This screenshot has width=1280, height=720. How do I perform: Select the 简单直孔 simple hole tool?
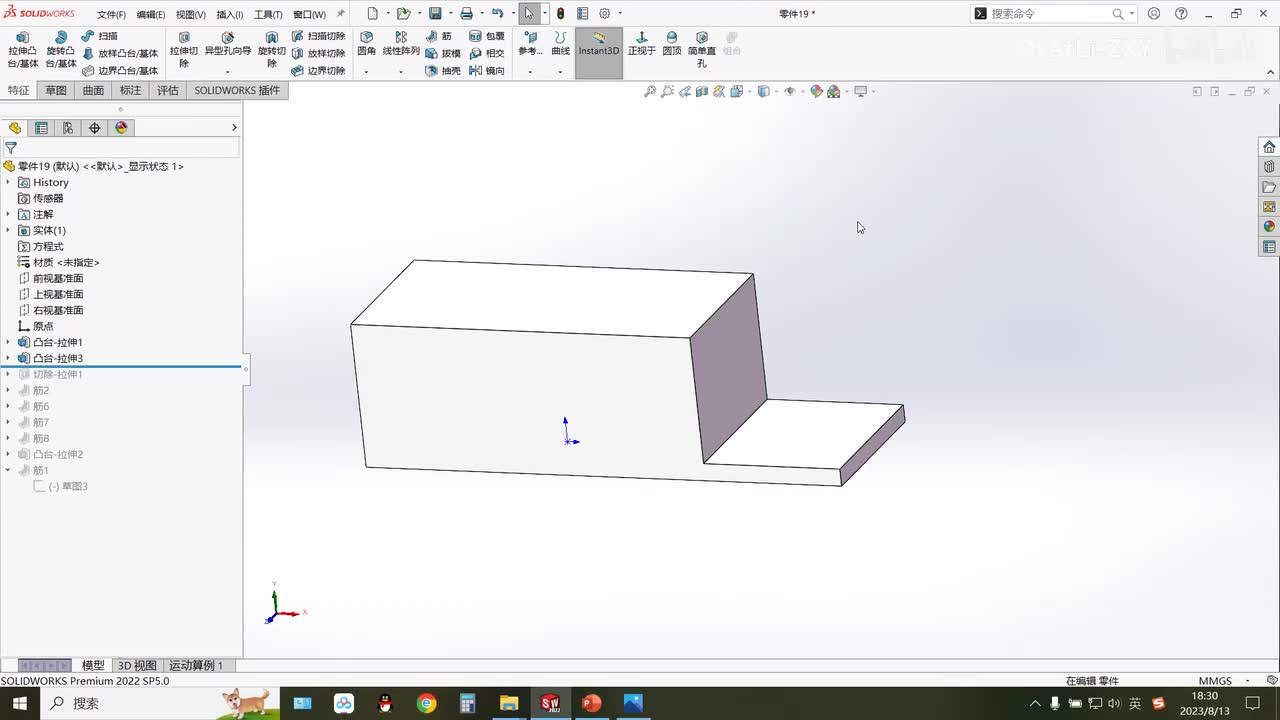702,50
